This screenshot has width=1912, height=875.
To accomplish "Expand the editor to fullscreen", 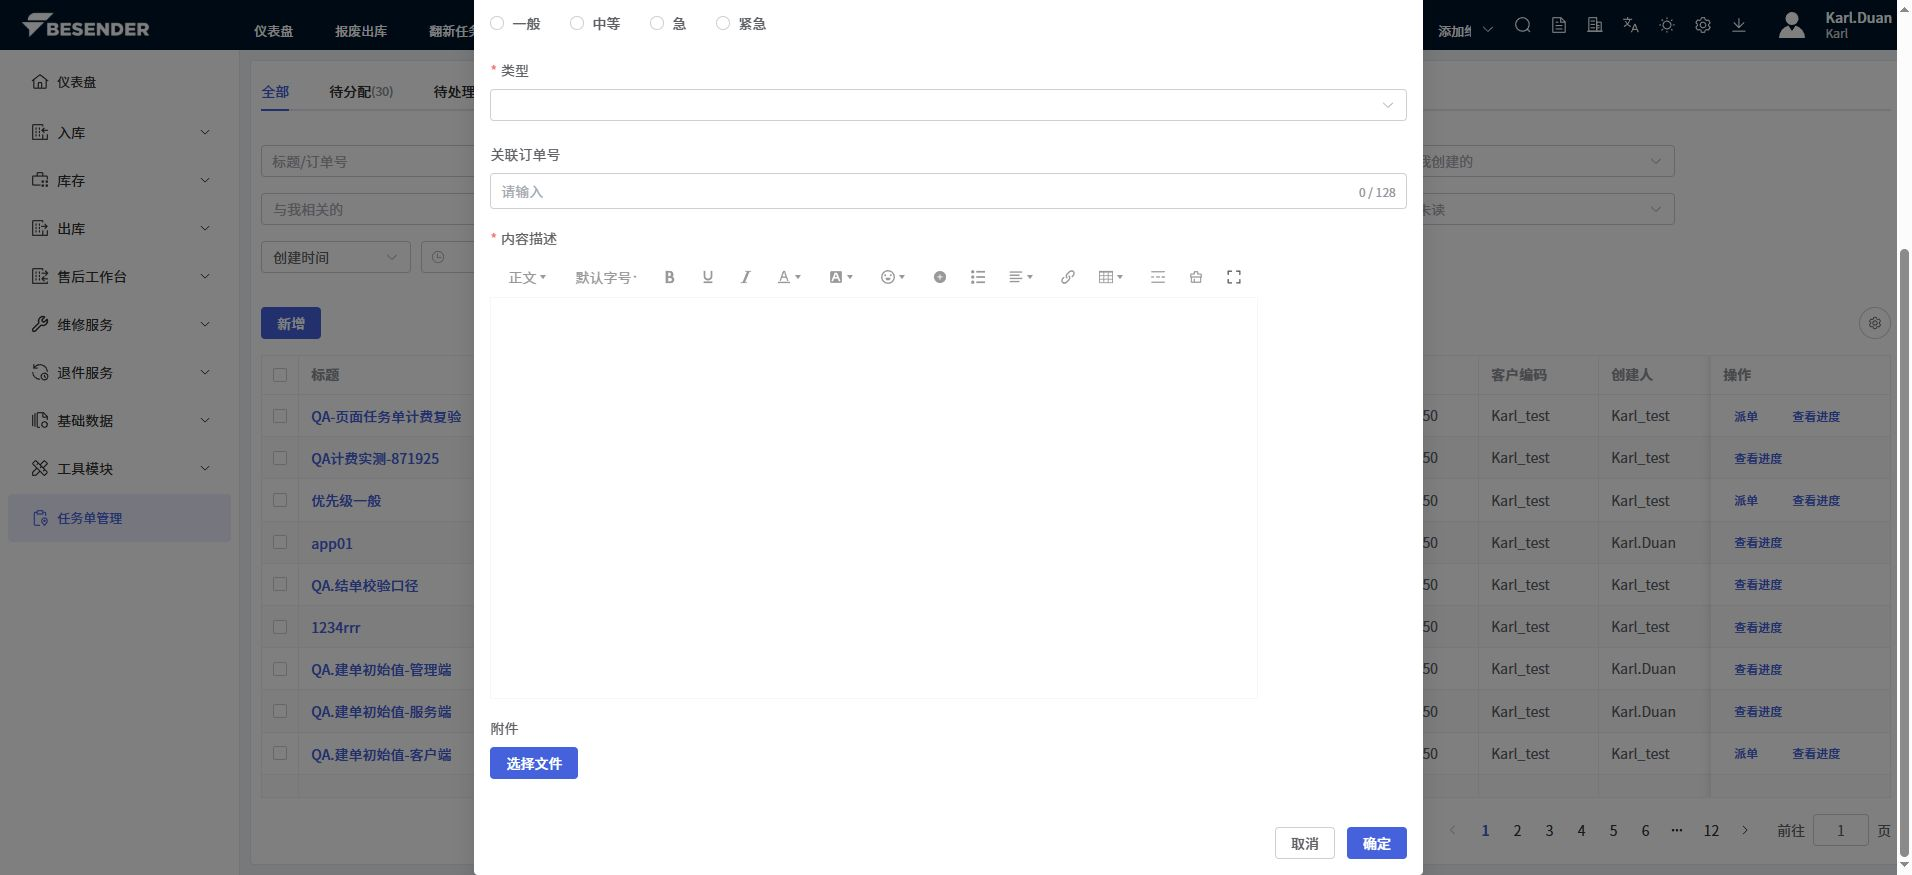I will (1234, 277).
